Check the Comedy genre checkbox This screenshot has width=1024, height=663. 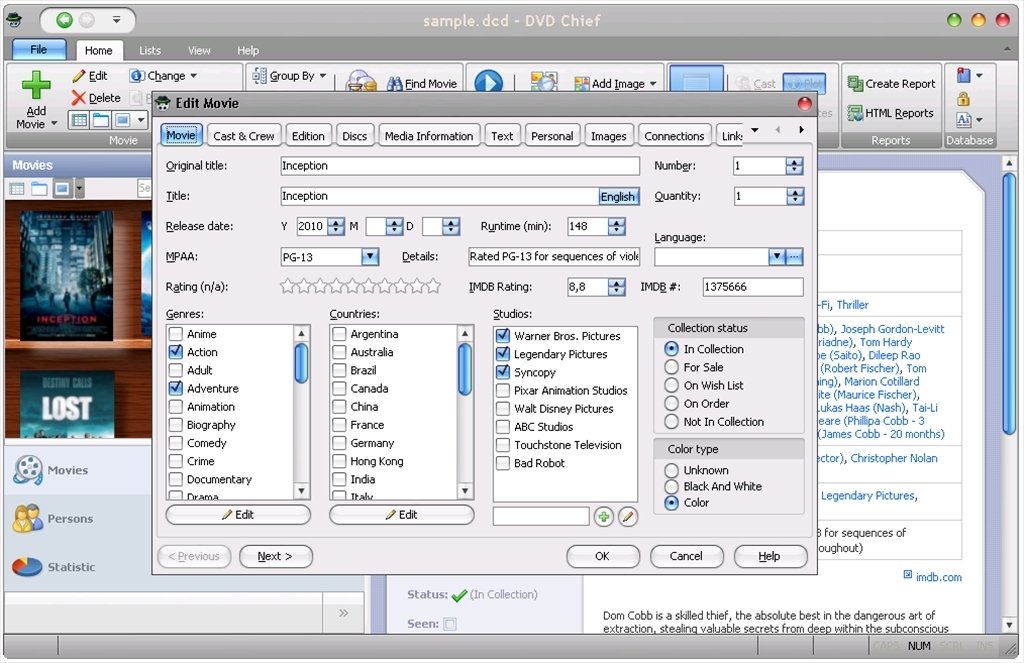click(x=176, y=443)
